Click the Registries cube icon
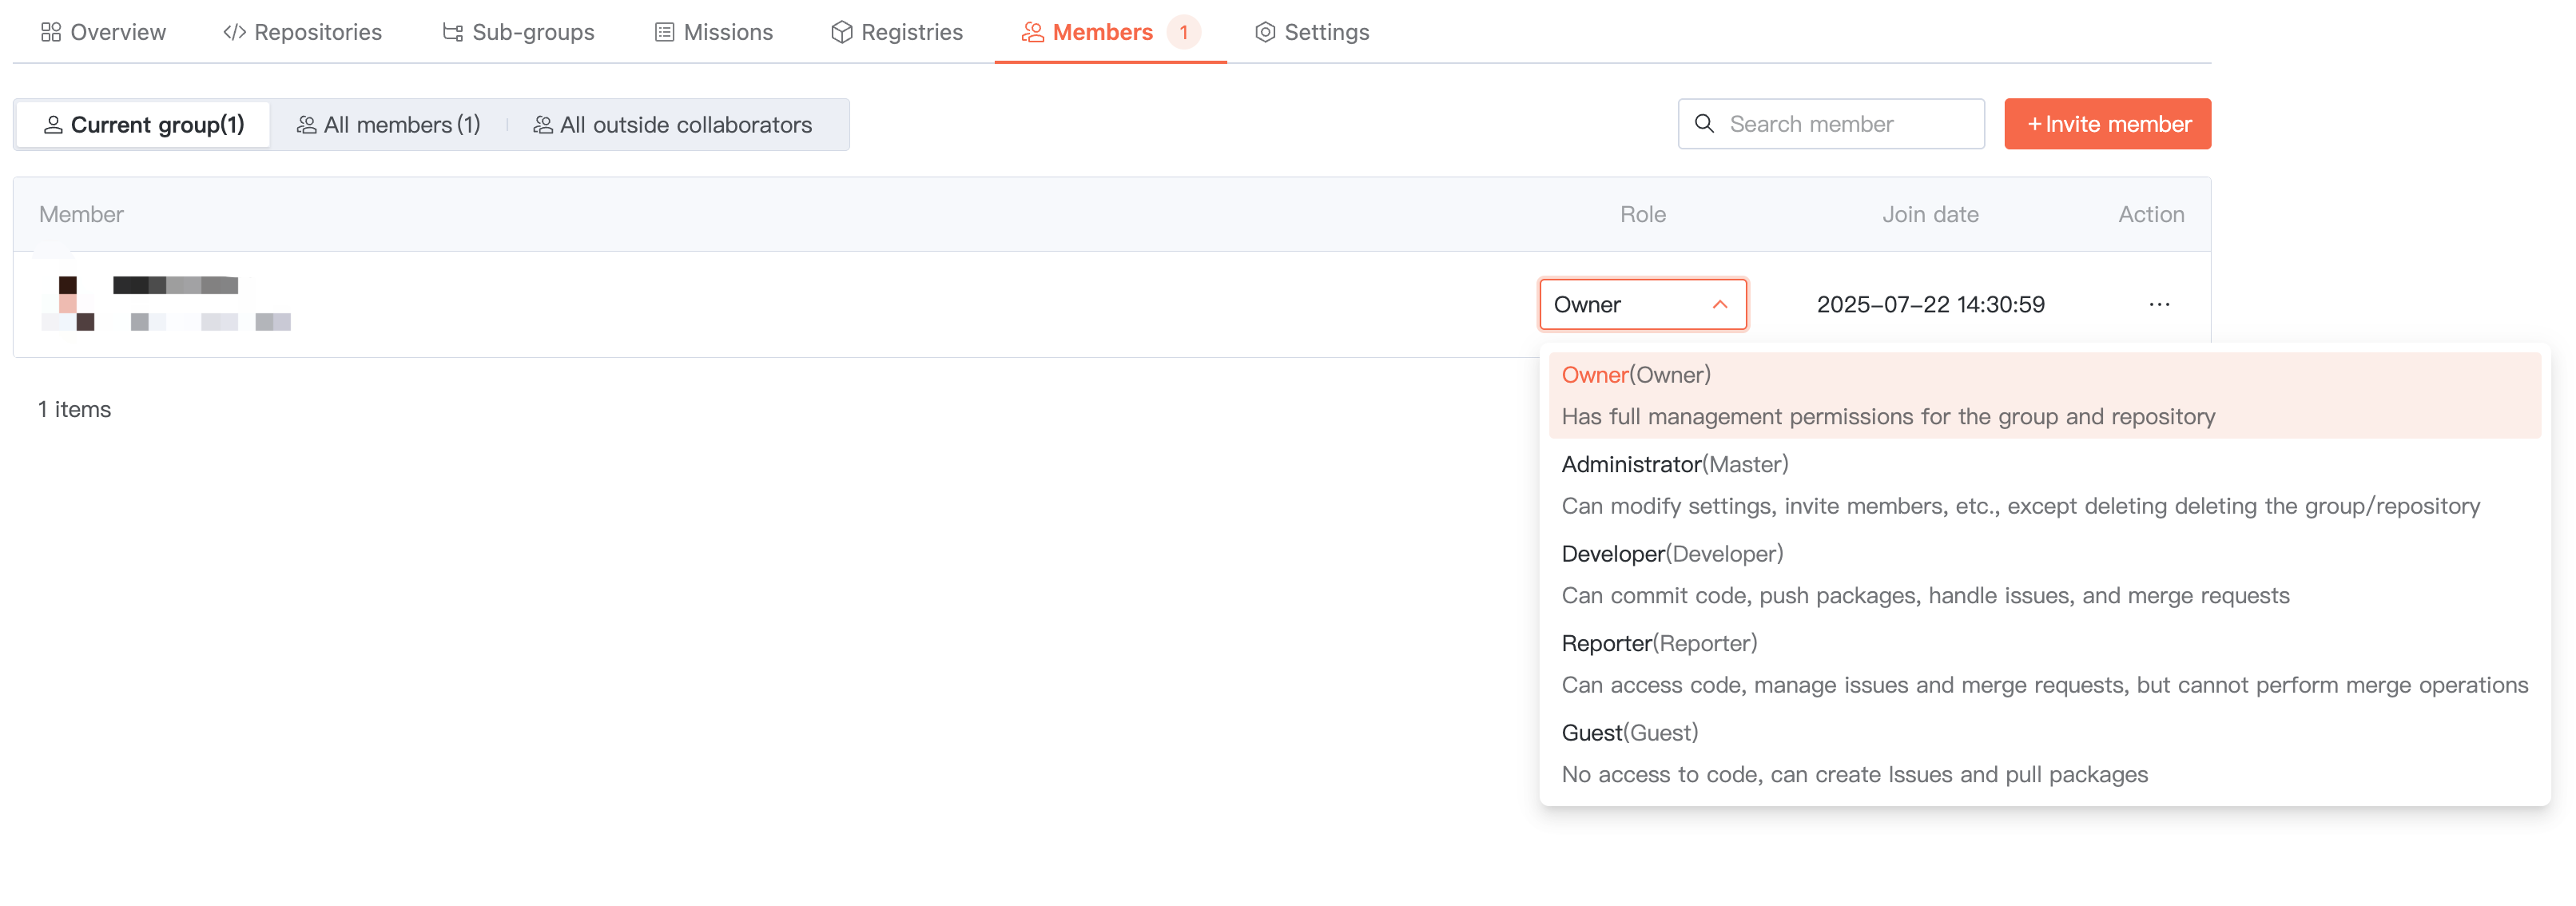The image size is (2576, 906). pyautogui.click(x=841, y=32)
